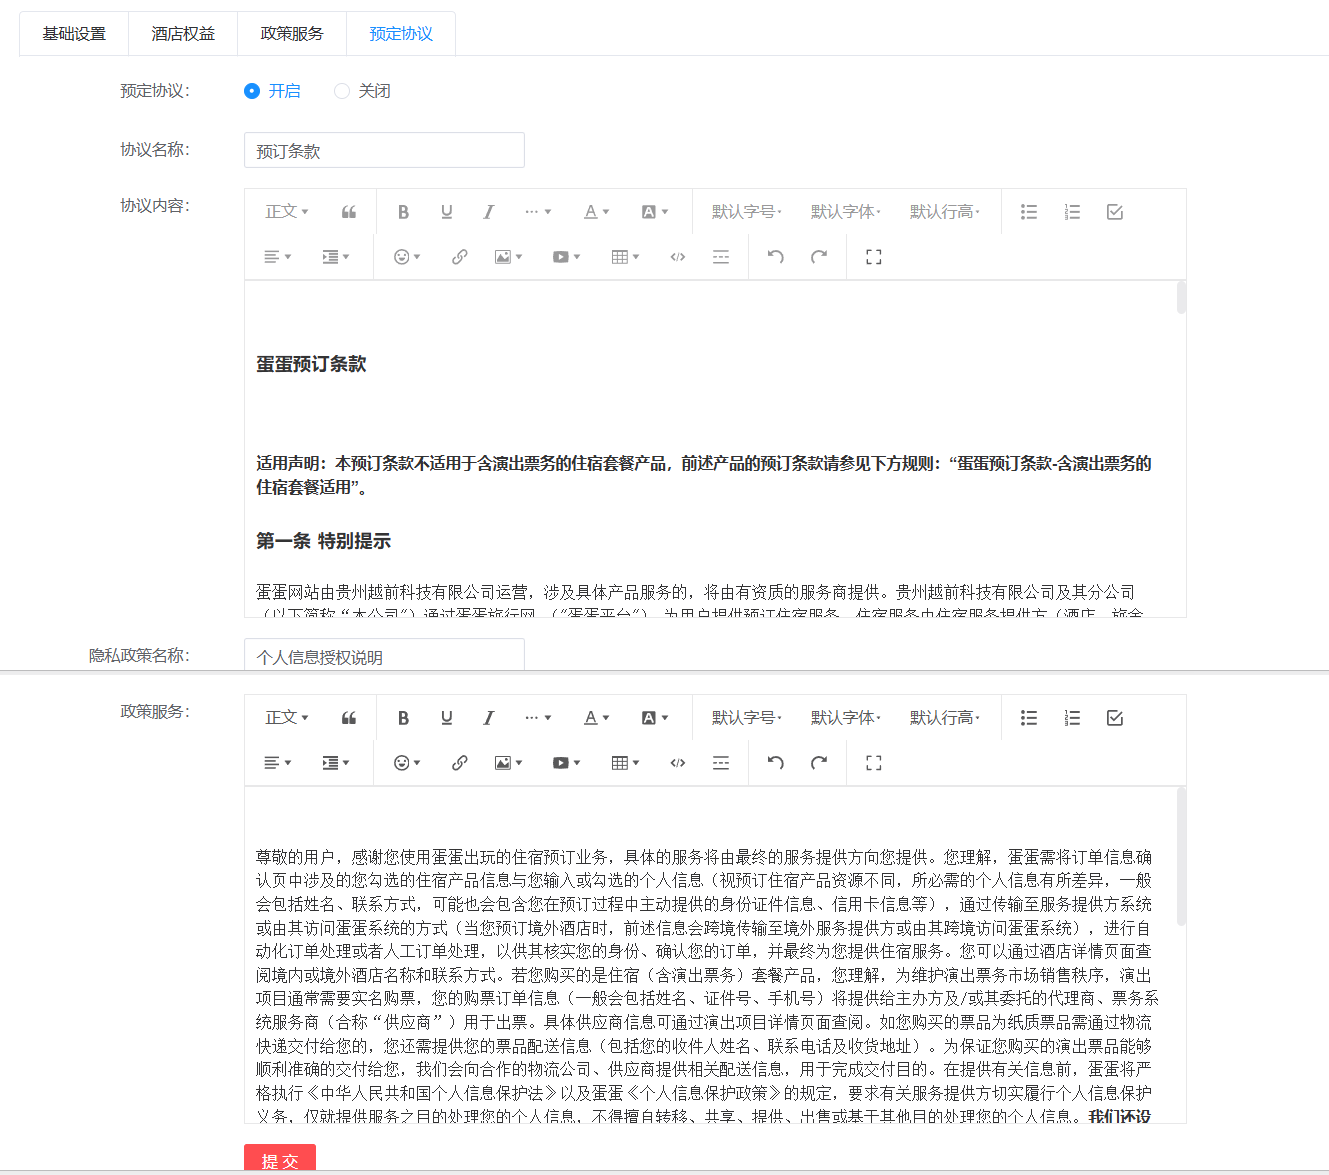
Task: Click Italic icon in 政策服务 editor
Action: [x=488, y=718]
